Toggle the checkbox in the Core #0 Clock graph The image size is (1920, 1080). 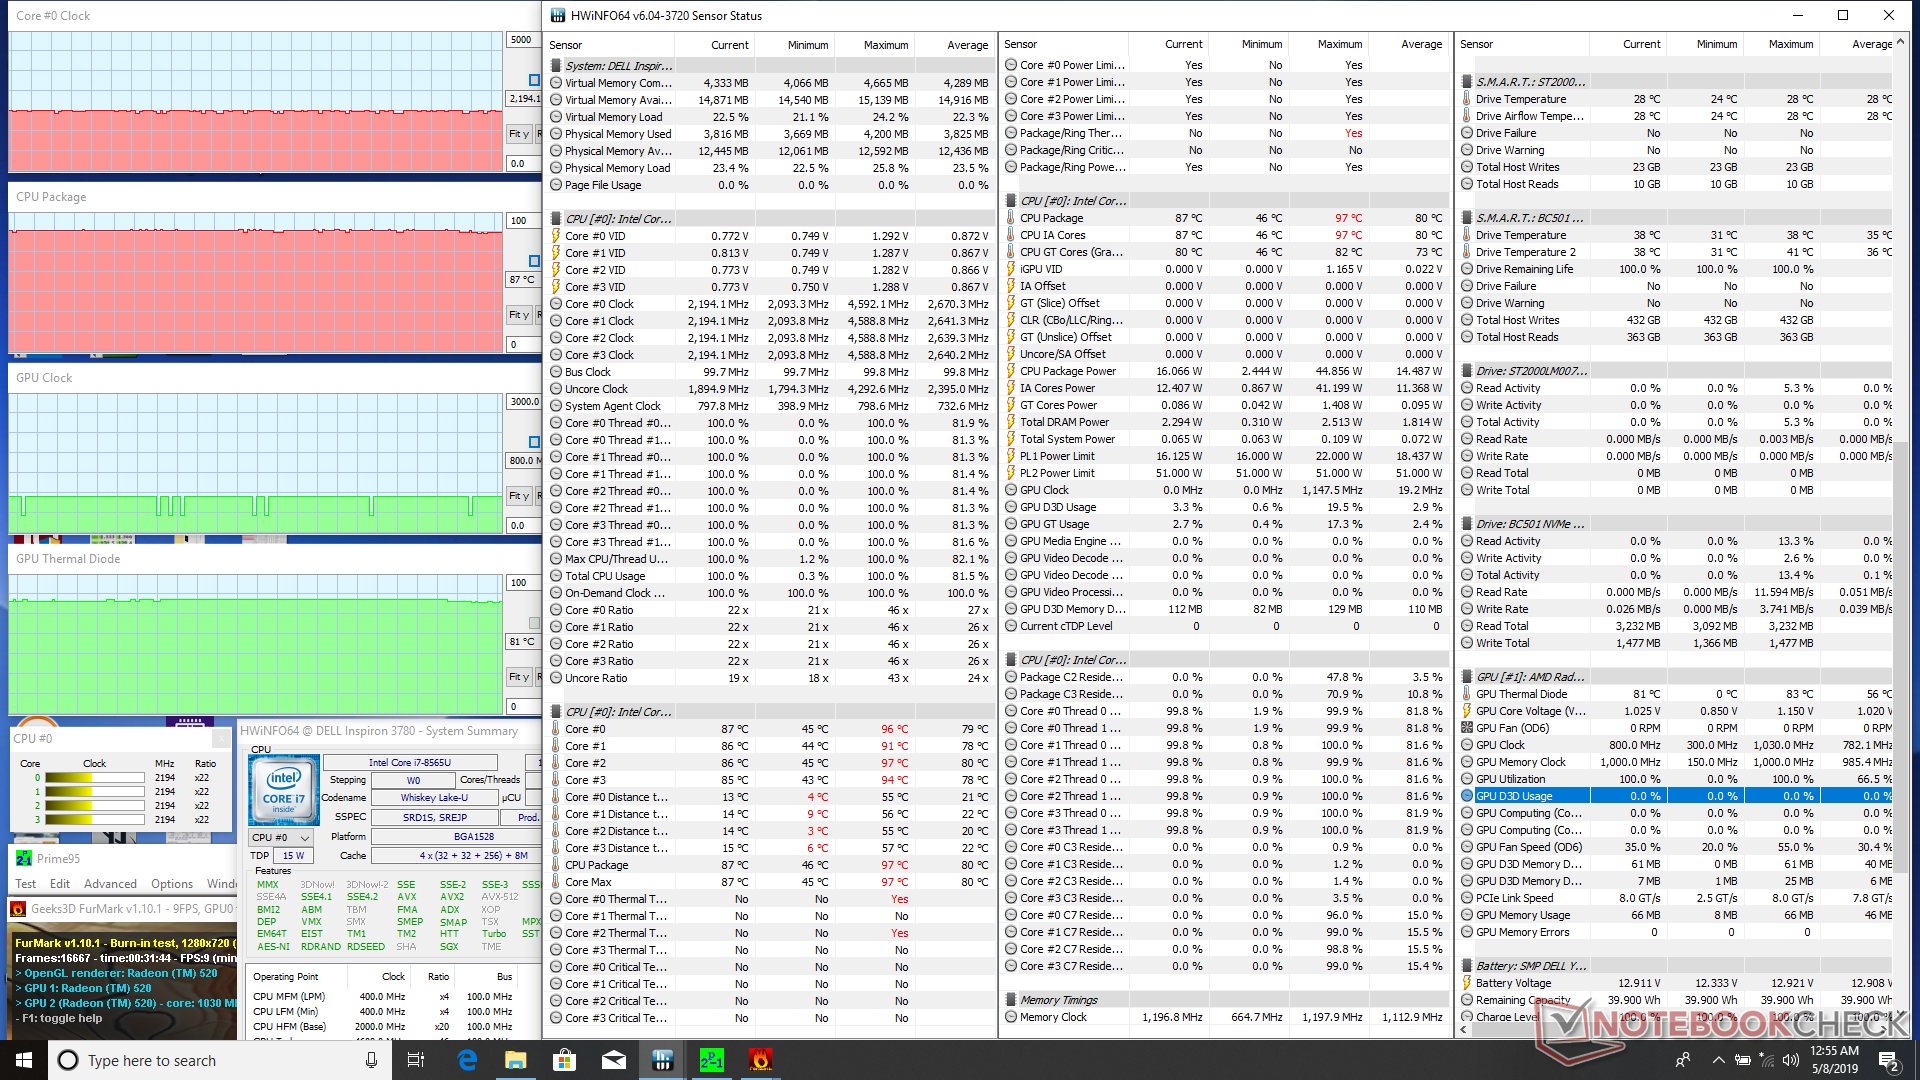534,80
